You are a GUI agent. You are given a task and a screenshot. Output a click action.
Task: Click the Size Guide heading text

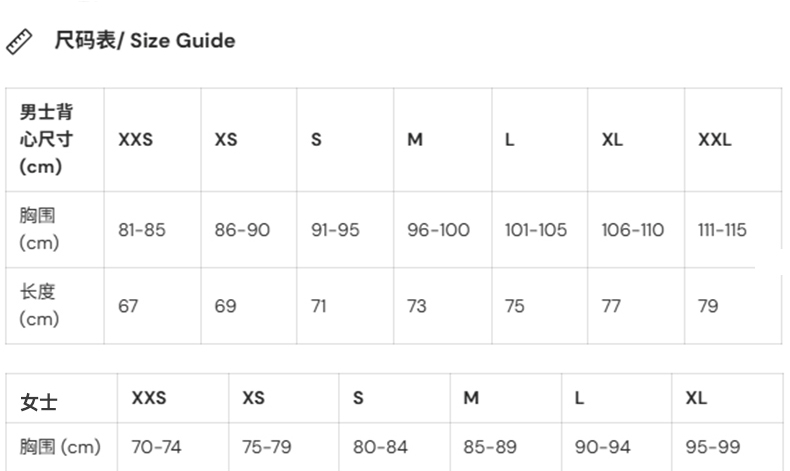tap(144, 41)
